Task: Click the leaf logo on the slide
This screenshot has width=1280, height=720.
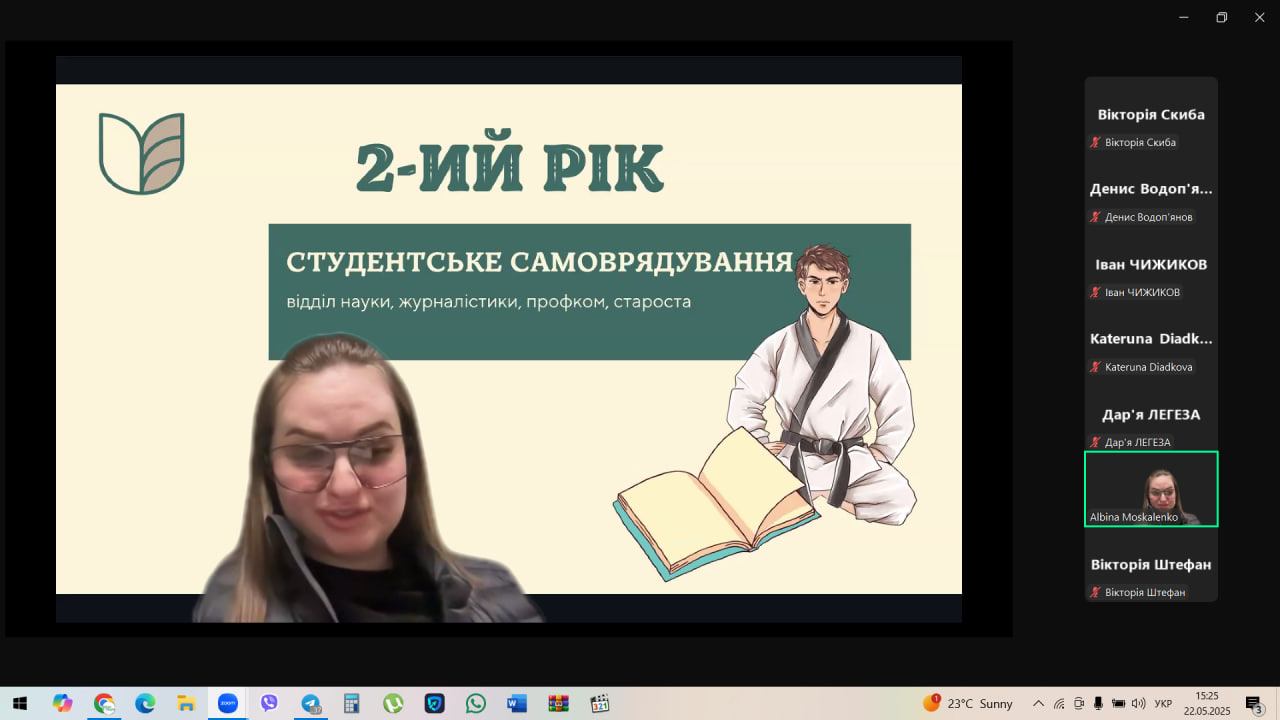Action: point(142,153)
